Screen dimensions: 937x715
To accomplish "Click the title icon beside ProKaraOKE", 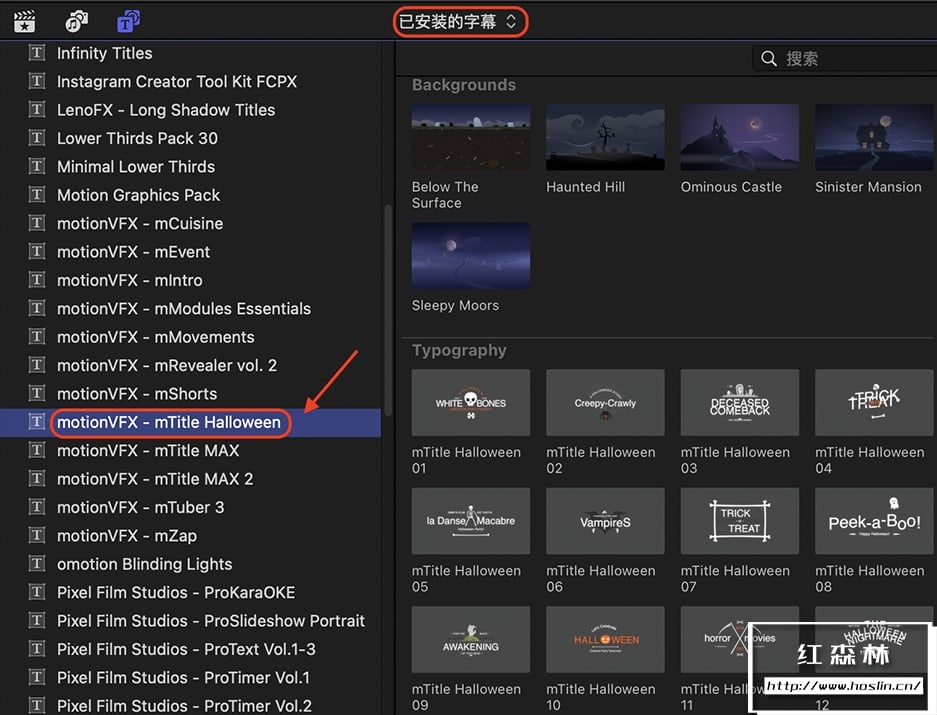I will pos(37,592).
